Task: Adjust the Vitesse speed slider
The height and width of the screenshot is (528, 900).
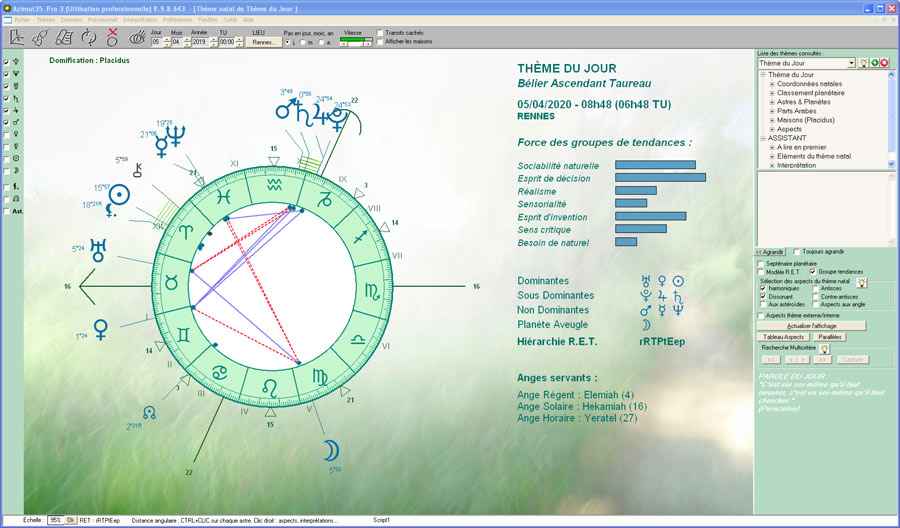Action: 356,42
